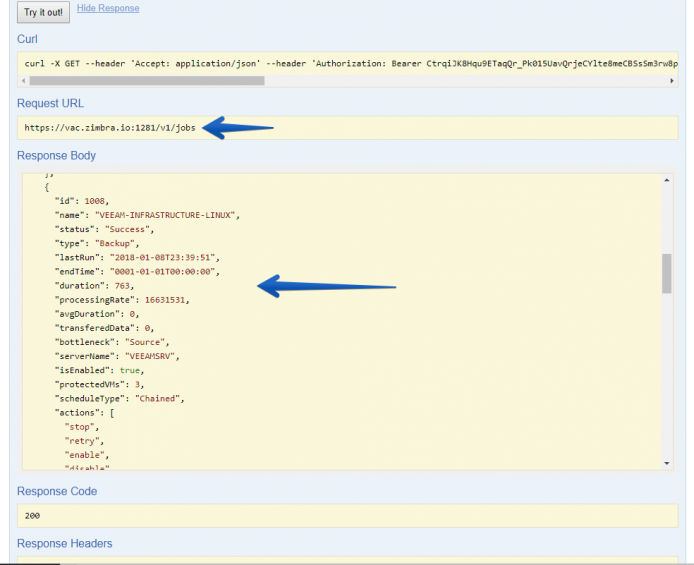This screenshot has height=565, width=694.
Task: Click the Try it out! button
Action: pyautogui.click(x=43, y=12)
